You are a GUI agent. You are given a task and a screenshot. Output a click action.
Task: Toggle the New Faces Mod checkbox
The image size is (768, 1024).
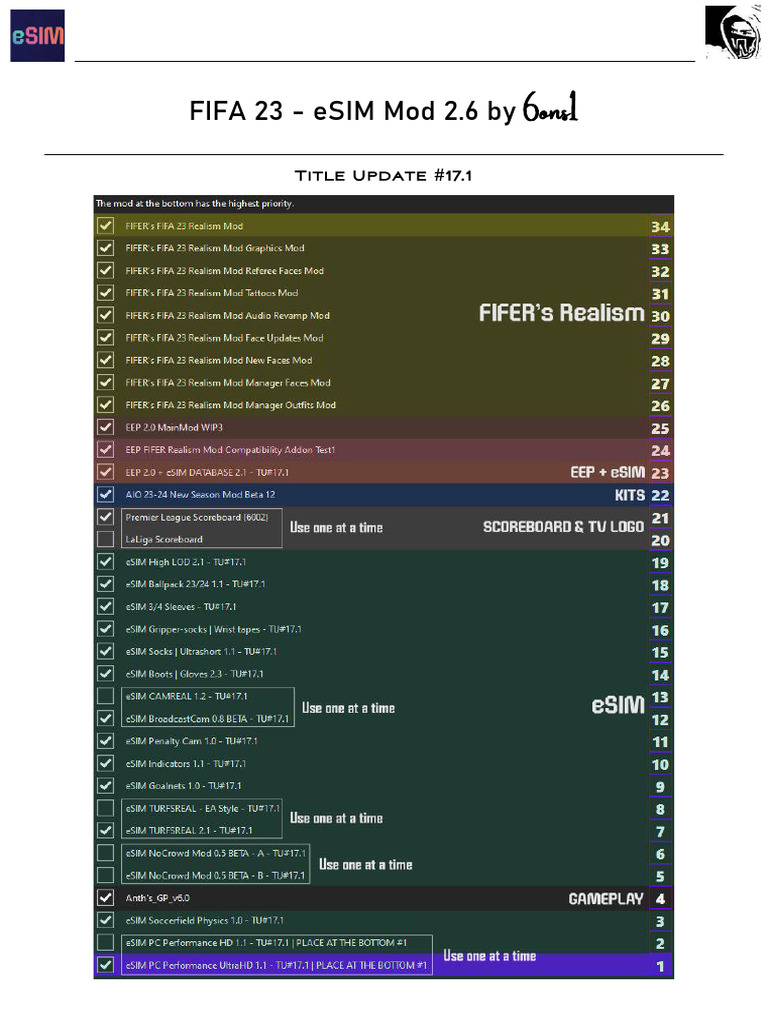pos(105,360)
